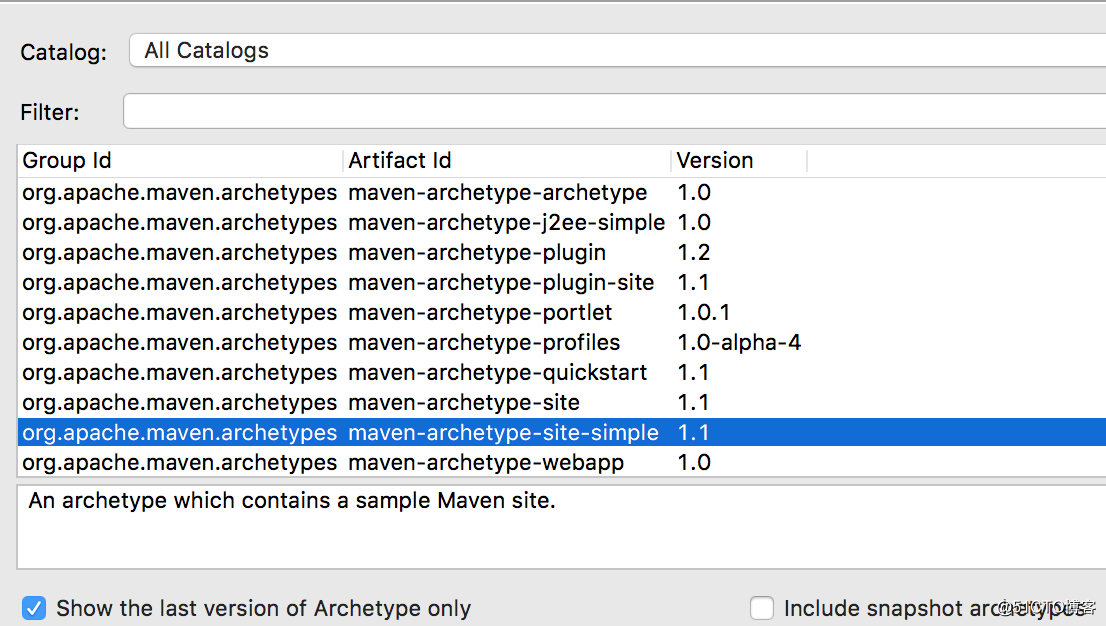The width and height of the screenshot is (1106, 626).
Task: Sort by the Group Id column header
Action: [181, 161]
